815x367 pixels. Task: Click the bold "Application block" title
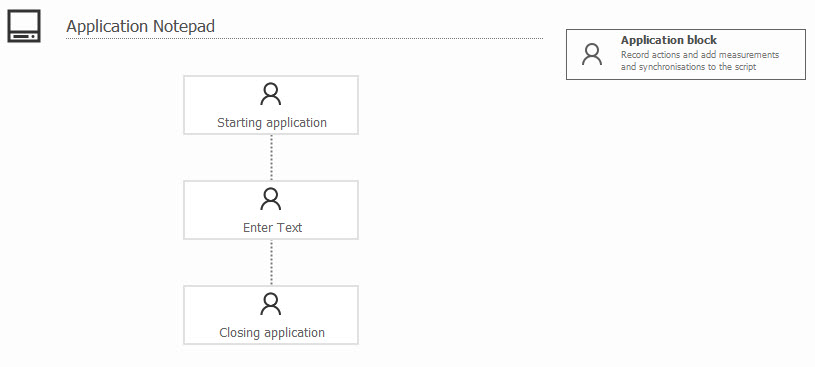(x=668, y=40)
